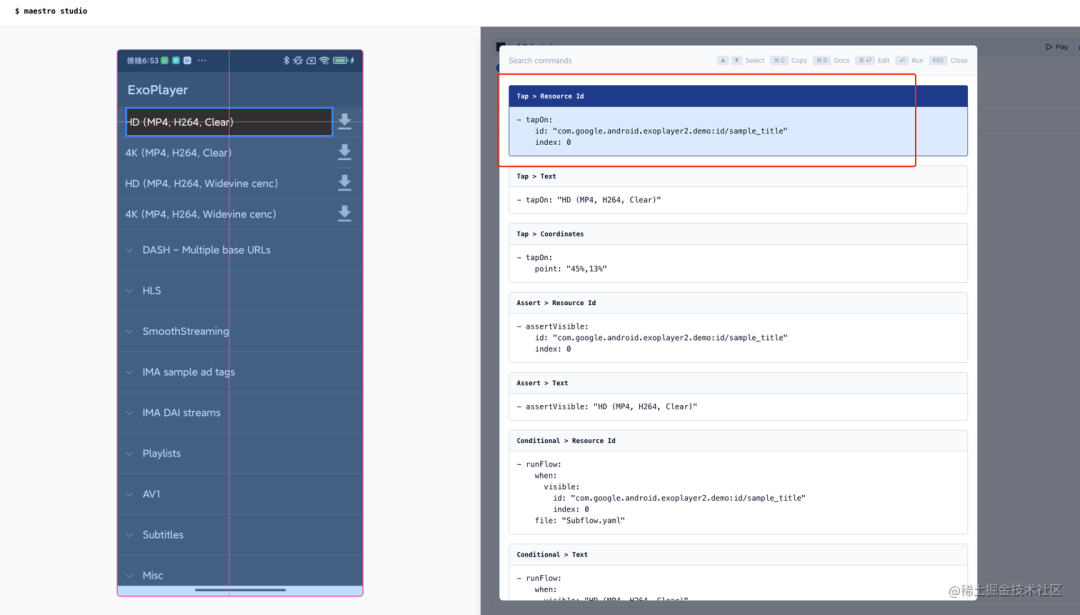Image resolution: width=1080 pixels, height=615 pixels.
Task: Tap the phone home gesture bar
Action: click(240, 590)
